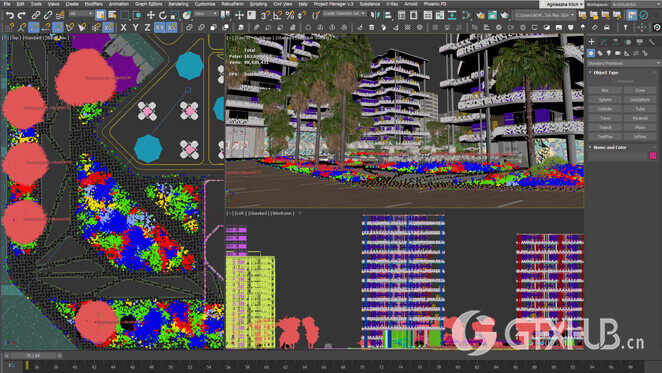Select Shapes category icon
This screenshot has height=373, width=662.
click(600, 53)
